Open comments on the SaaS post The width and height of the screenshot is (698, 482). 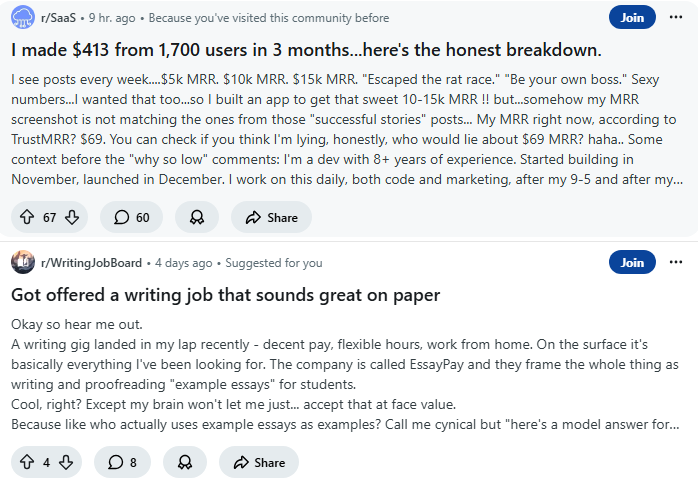(x=131, y=217)
